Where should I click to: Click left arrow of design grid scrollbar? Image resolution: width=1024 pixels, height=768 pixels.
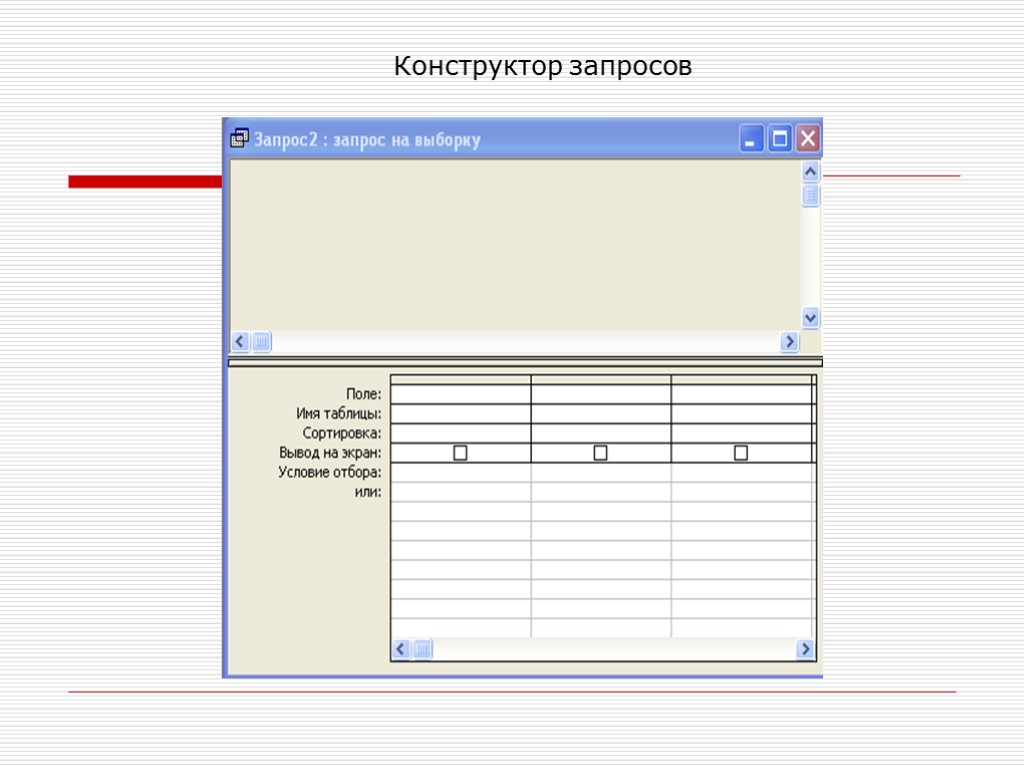(x=401, y=649)
